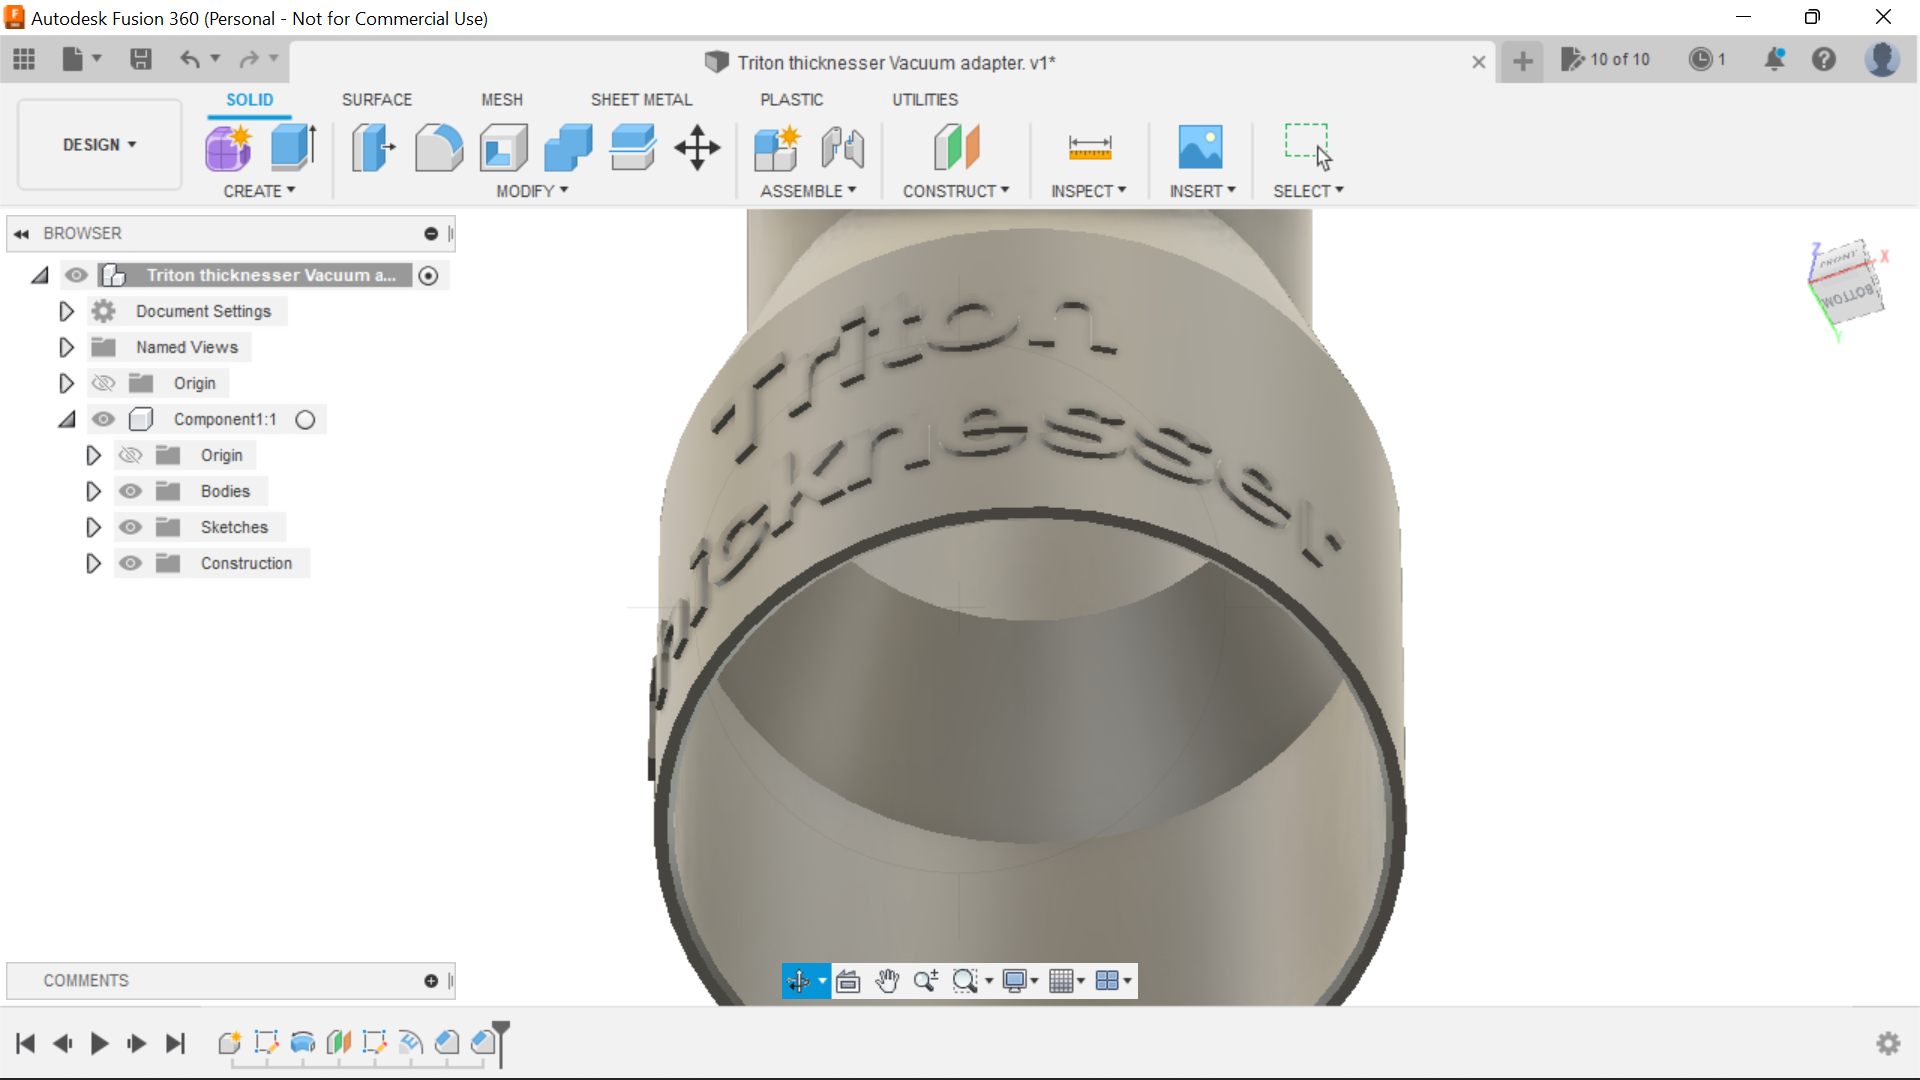Screen dimensions: 1920x1080
Task: Switch to the SURFACE tab
Action: (x=377, y=99)
